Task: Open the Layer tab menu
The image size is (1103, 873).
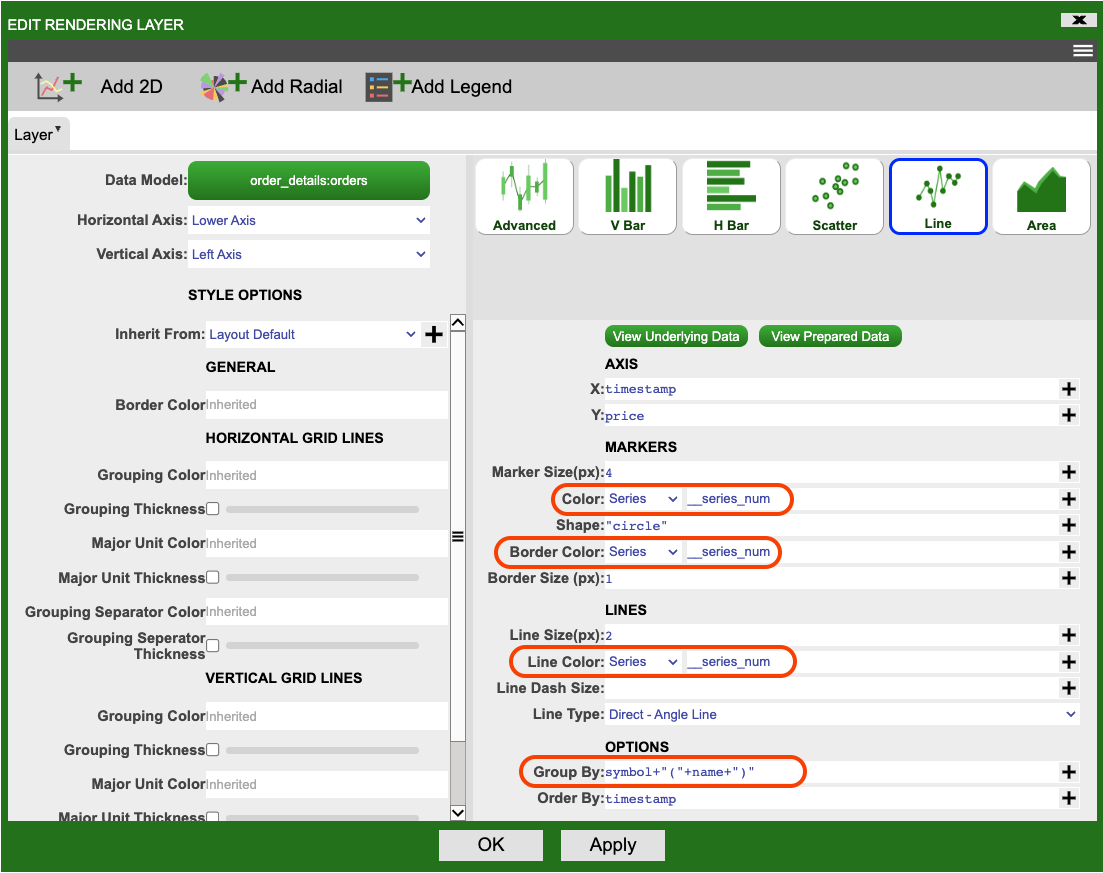Action: click(38, 134)
